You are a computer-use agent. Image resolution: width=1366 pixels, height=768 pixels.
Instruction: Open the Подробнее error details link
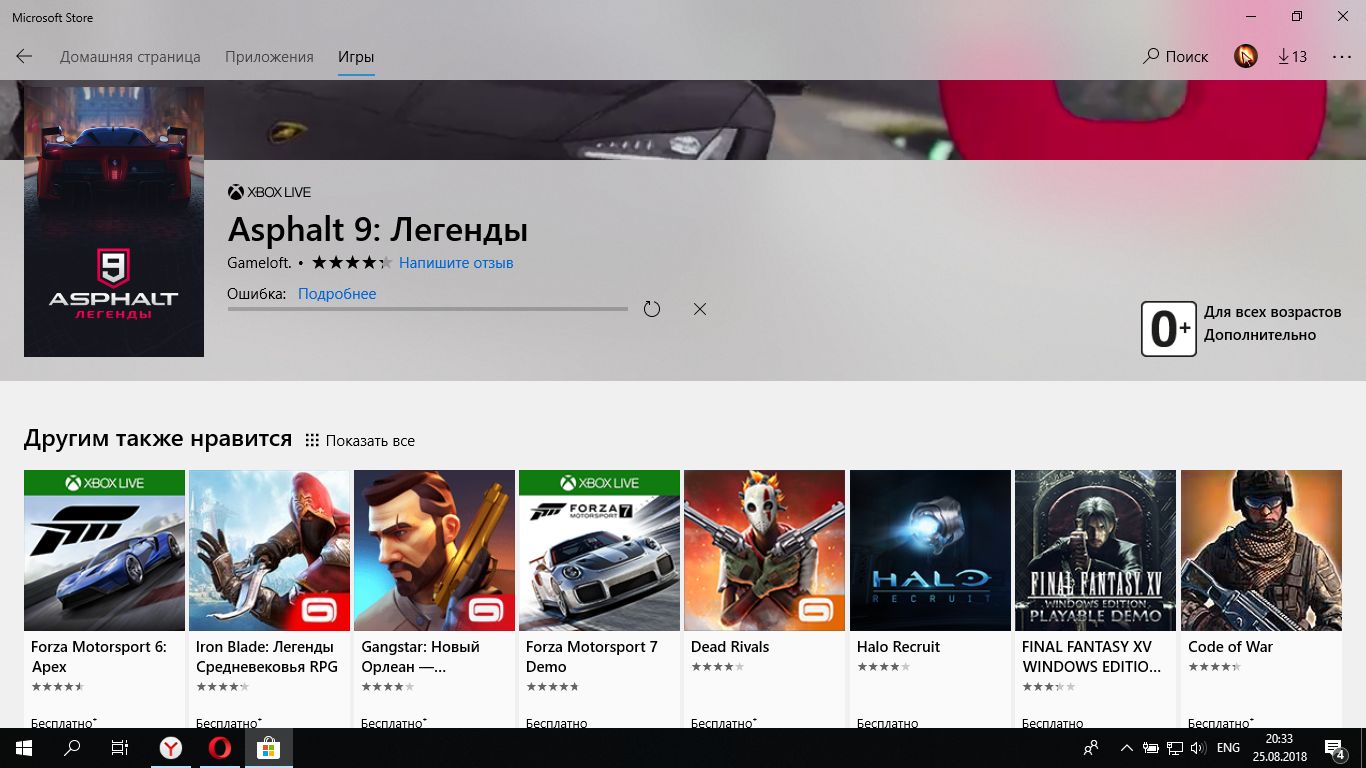point(337,294)
